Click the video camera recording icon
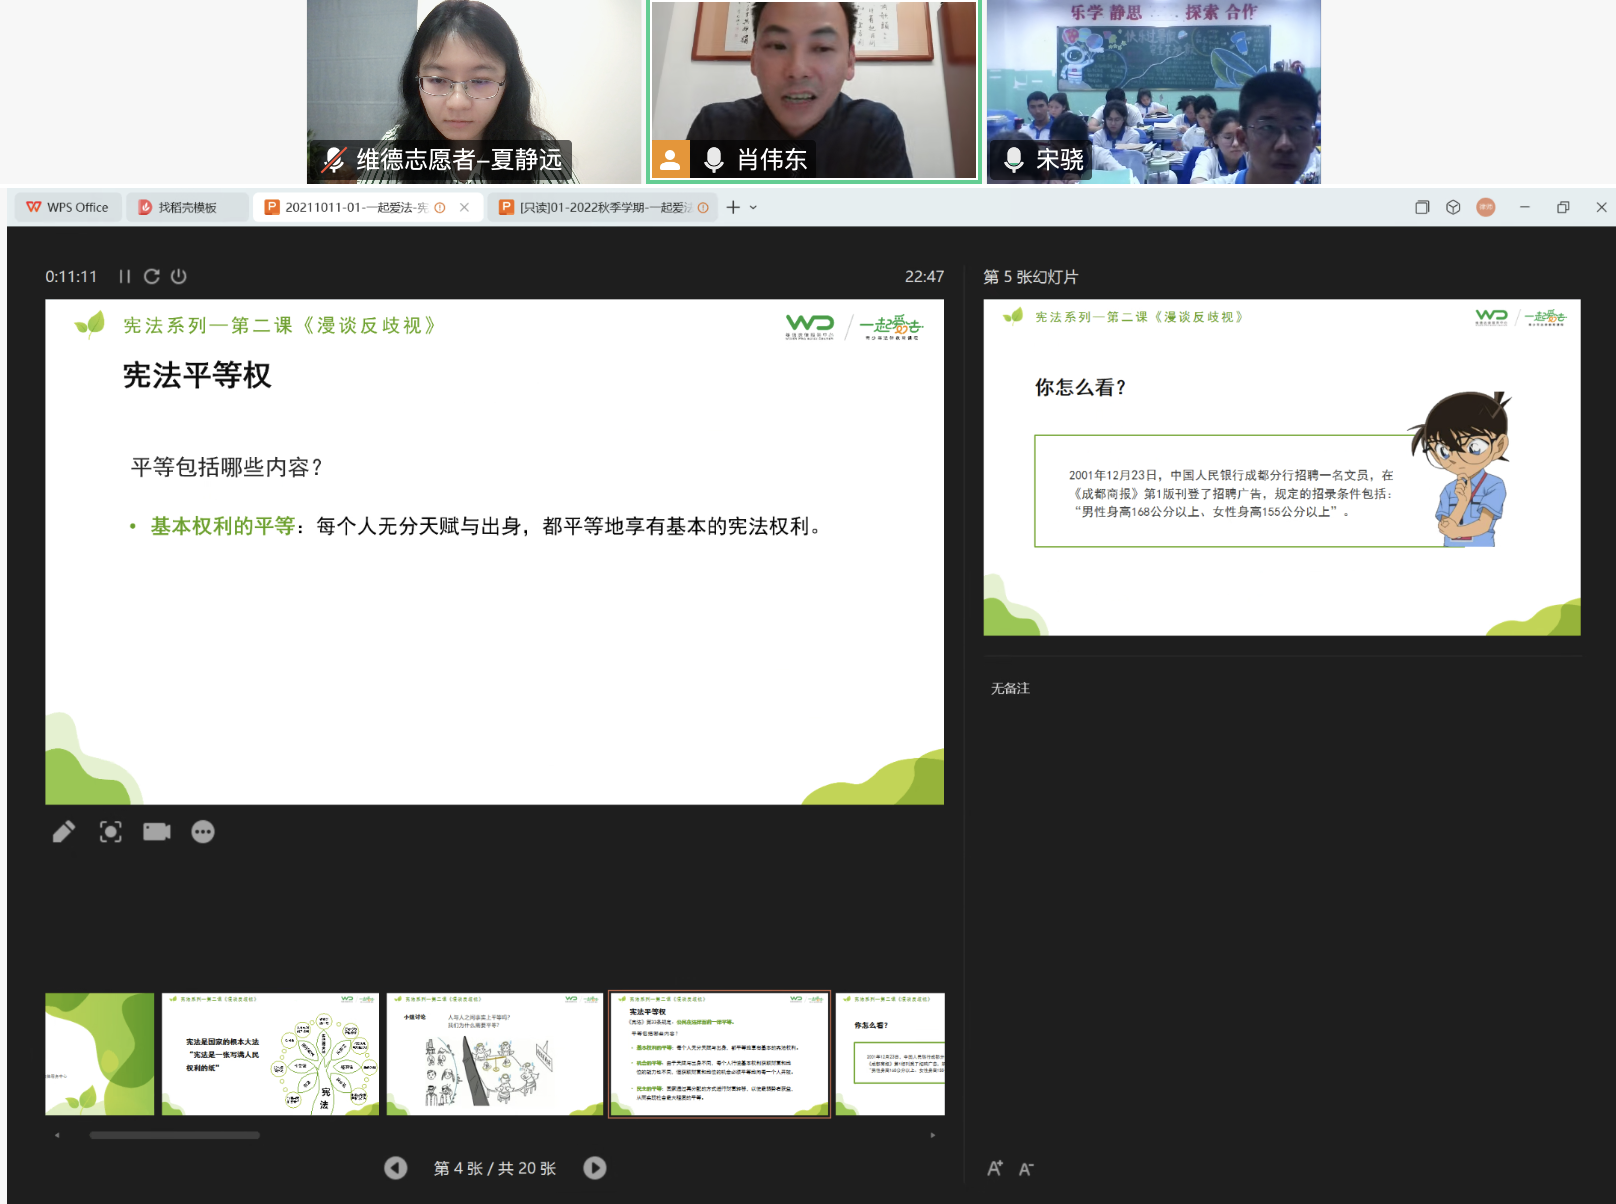 [x=157, y=832]
